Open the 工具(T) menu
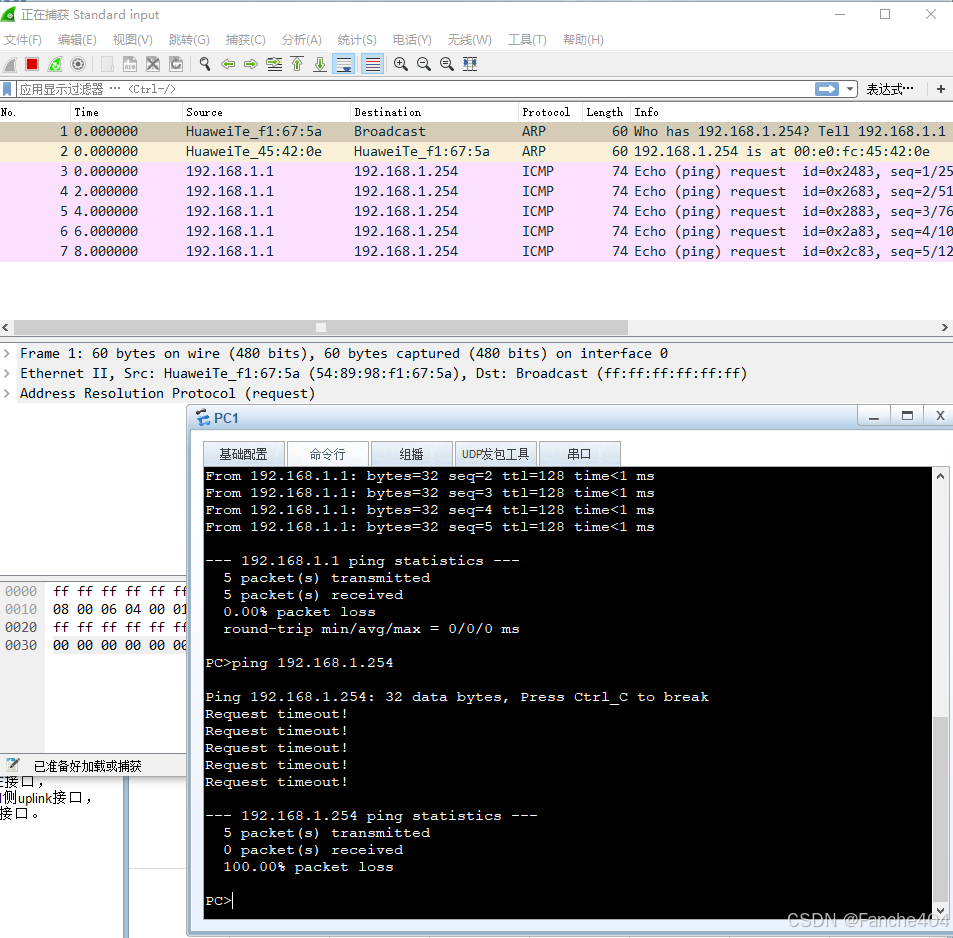Screen dimensions: 953x938 [x=527, y=40]
